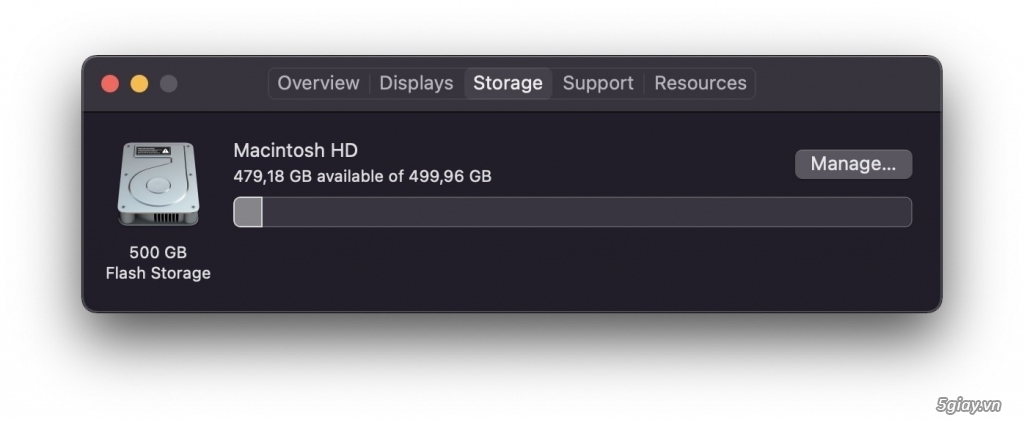Click the 5giay.vn watermark logo
The height and width of the screenshot is (421, 1024).
(968, 405)
